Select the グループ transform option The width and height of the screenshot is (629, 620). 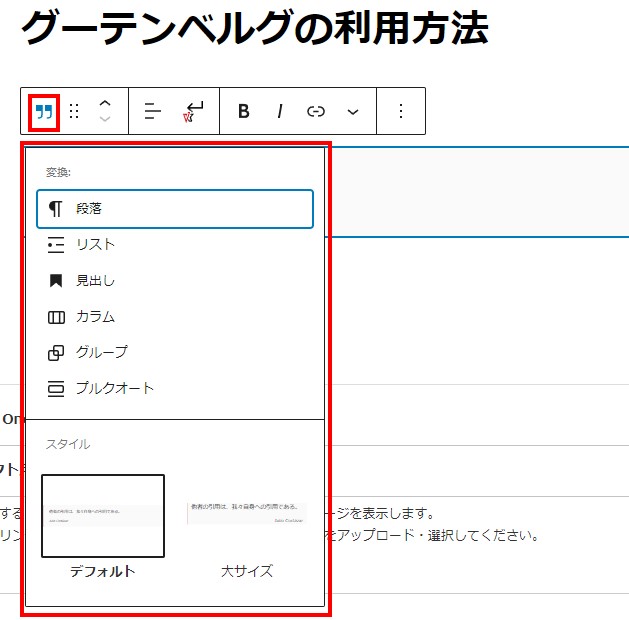coord(100,353)
